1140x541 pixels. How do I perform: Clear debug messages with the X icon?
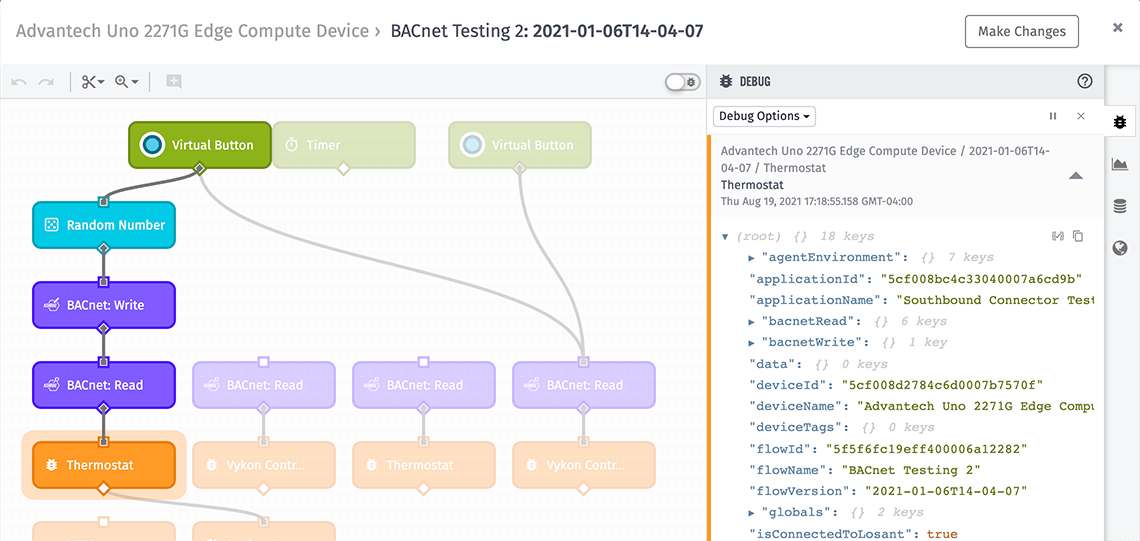click(1080, 116)
